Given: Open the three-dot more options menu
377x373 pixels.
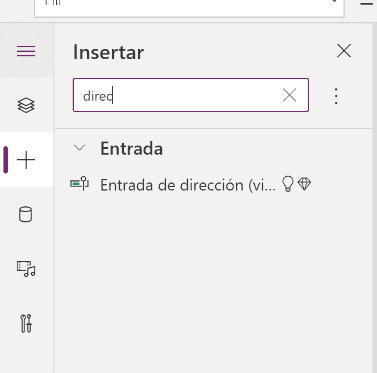Looking at the screenshot, I should pos(336,96).
